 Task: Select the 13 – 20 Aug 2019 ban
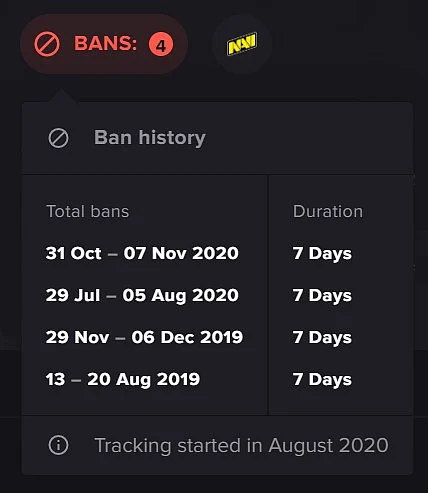[123, 380]
